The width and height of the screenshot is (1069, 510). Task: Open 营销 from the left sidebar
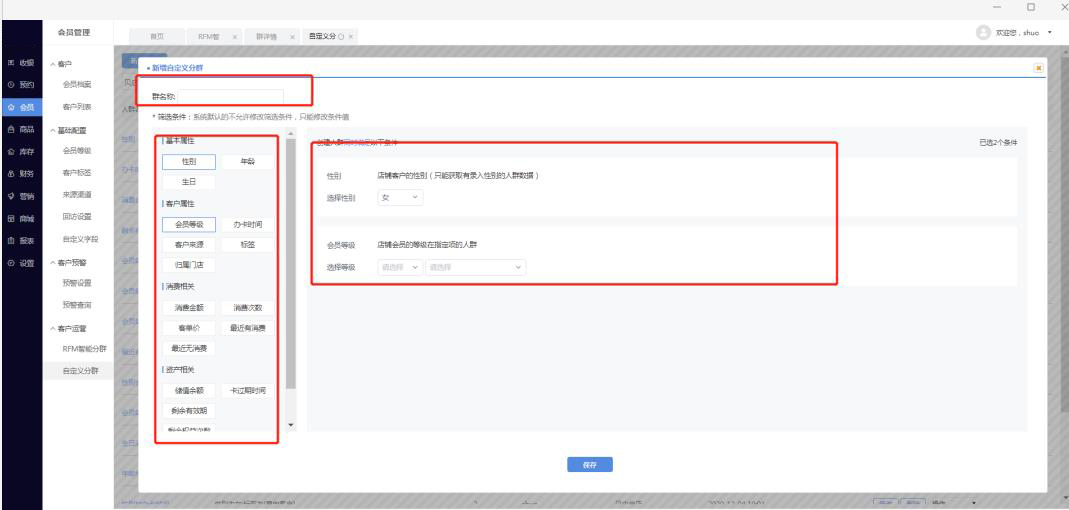[x=20, y=196]
